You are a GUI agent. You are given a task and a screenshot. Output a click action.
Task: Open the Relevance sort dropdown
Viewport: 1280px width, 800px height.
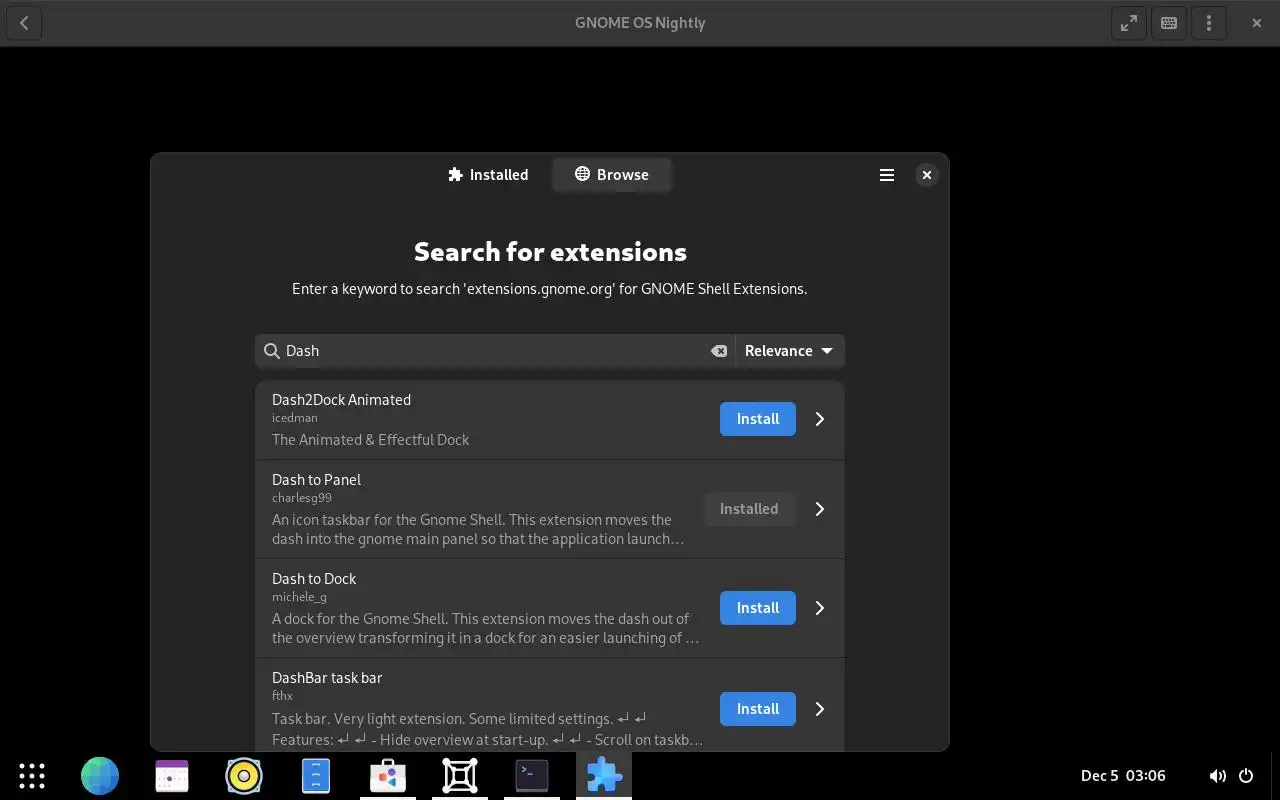click(789, 351)
